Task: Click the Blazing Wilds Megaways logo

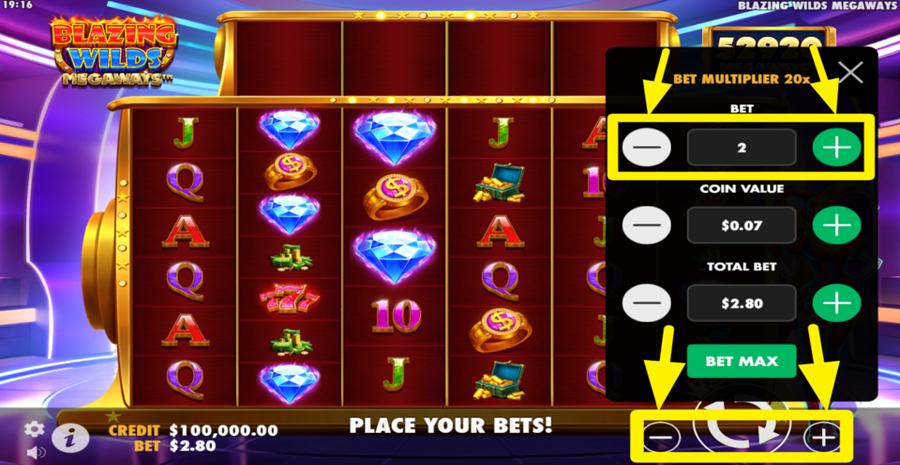Action: [114, 51]
